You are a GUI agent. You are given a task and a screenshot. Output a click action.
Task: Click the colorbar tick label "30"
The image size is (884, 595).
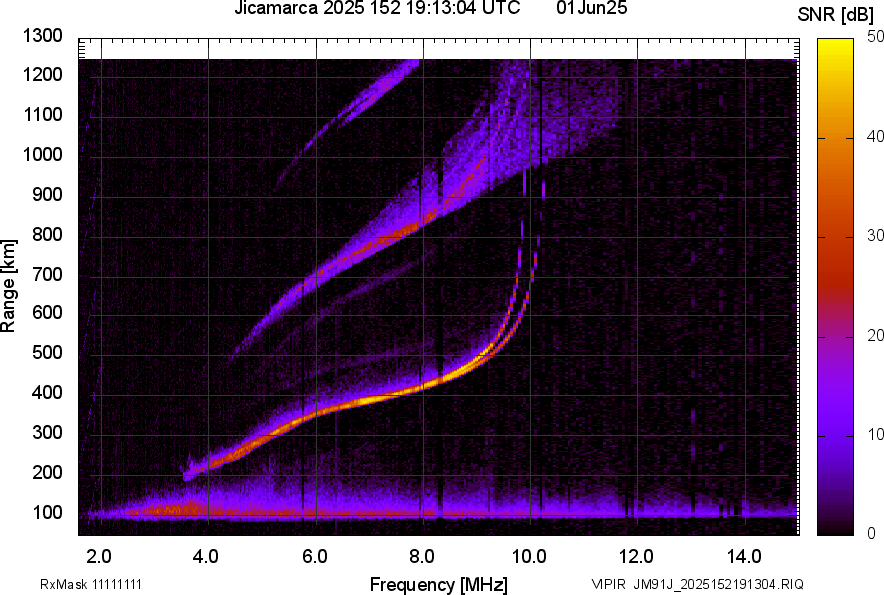(x=876, y=235)
